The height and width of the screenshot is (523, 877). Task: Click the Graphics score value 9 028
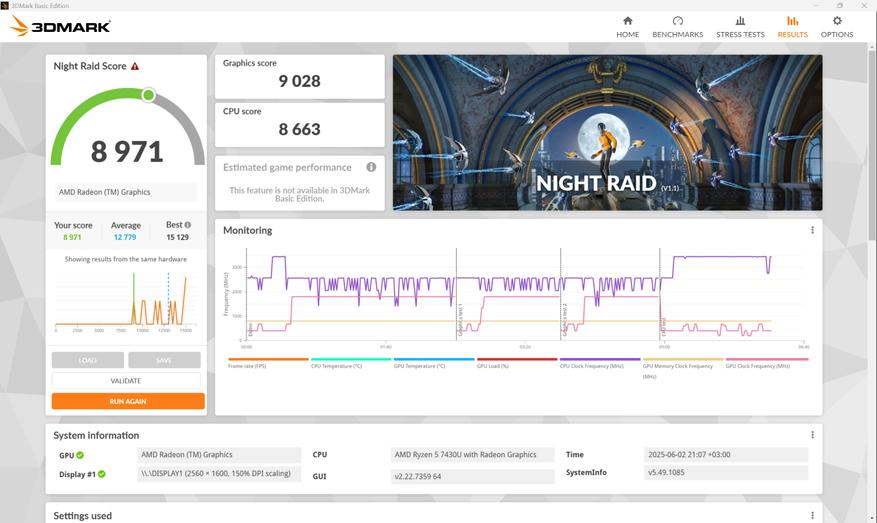click(299, 81)
